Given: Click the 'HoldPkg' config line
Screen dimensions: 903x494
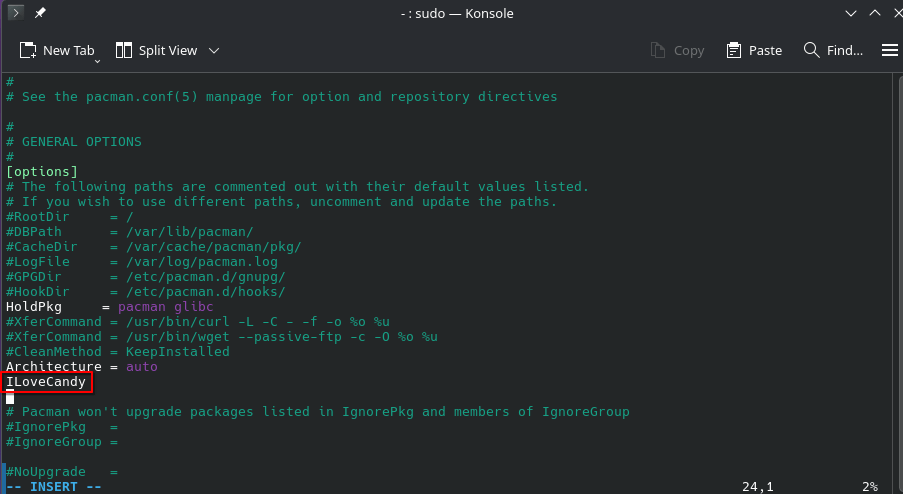Looking at the screenshot, I should click(x=101, y=307).
